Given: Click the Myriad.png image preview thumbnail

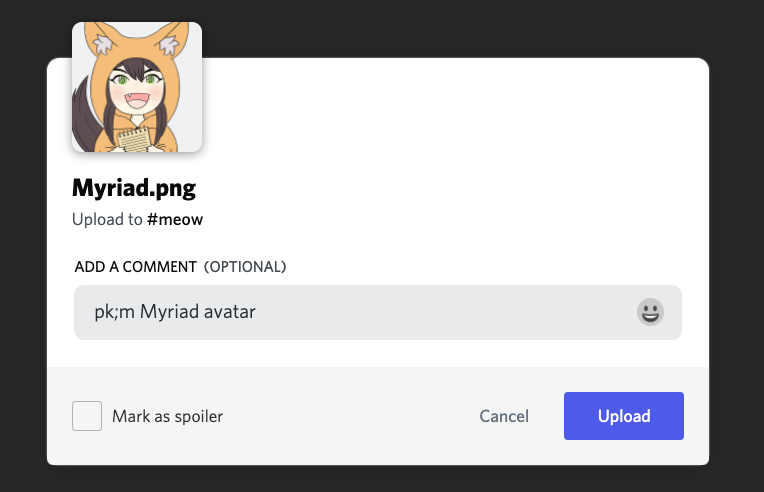Looking at the screenshot, I should click(x=137, y=87).
